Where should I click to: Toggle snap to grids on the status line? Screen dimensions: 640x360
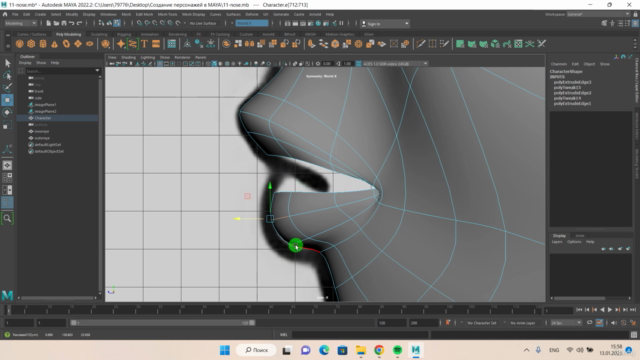[140, 23]
